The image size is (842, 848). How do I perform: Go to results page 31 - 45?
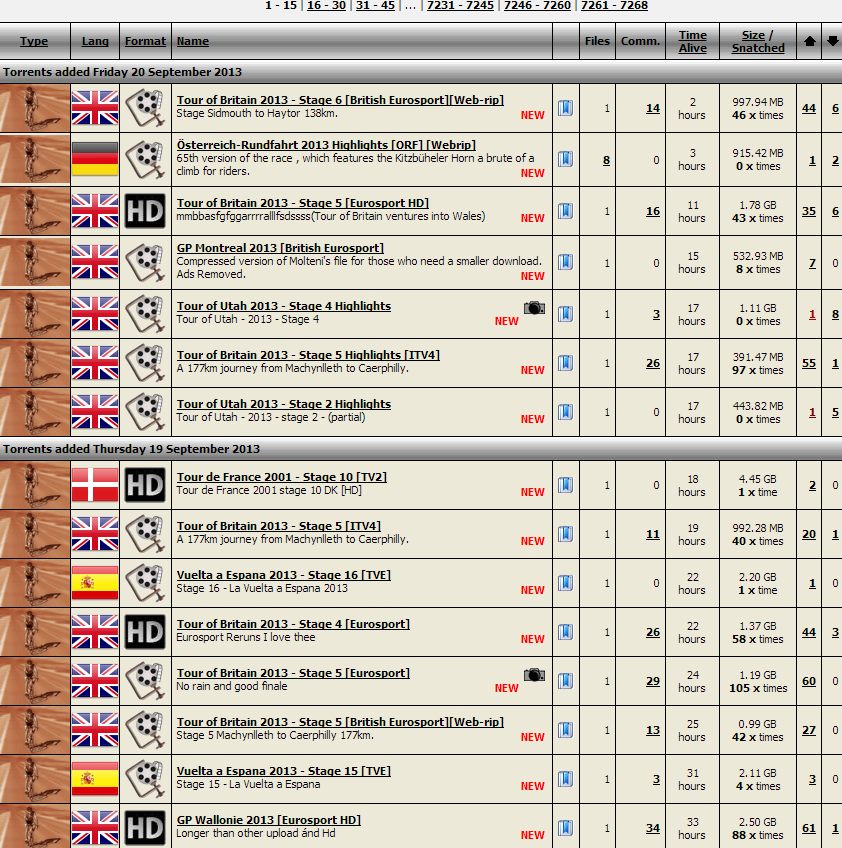[375, 5]
